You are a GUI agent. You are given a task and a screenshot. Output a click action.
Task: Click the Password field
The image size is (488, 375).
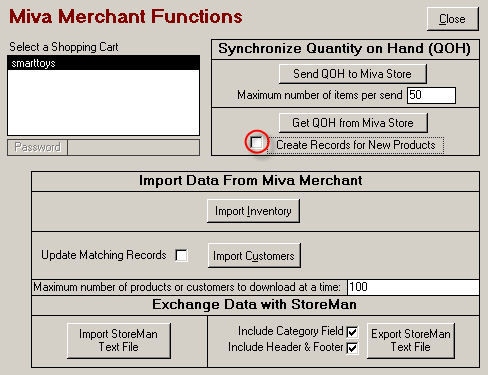click(x=133, y=147)
